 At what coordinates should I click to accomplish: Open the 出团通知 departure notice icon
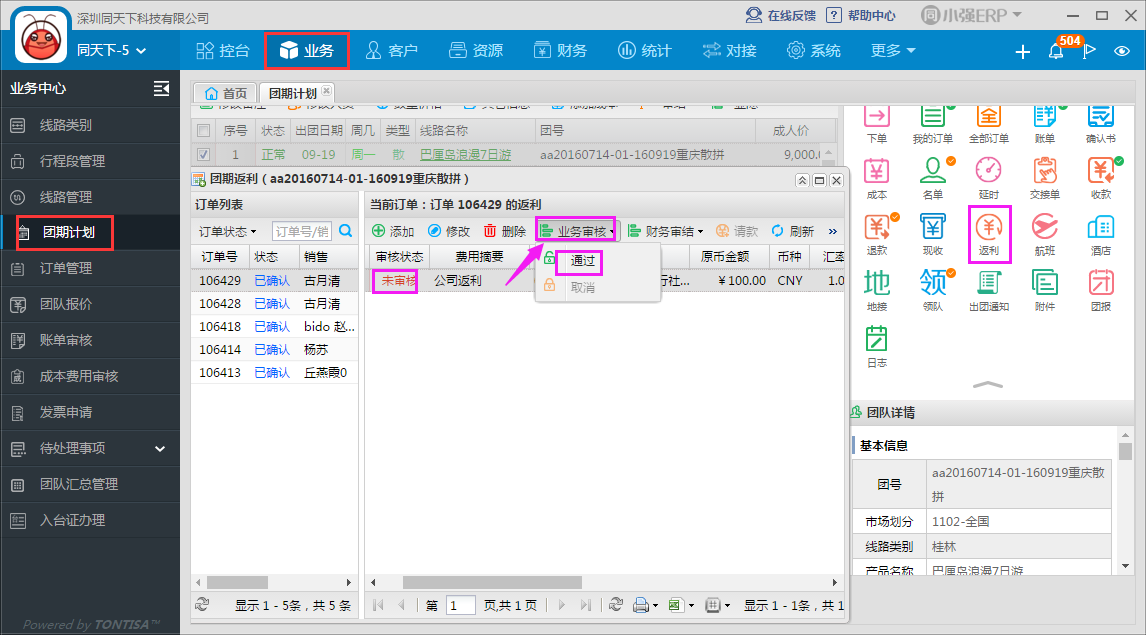pyautogui.click(x=988, y=290)
